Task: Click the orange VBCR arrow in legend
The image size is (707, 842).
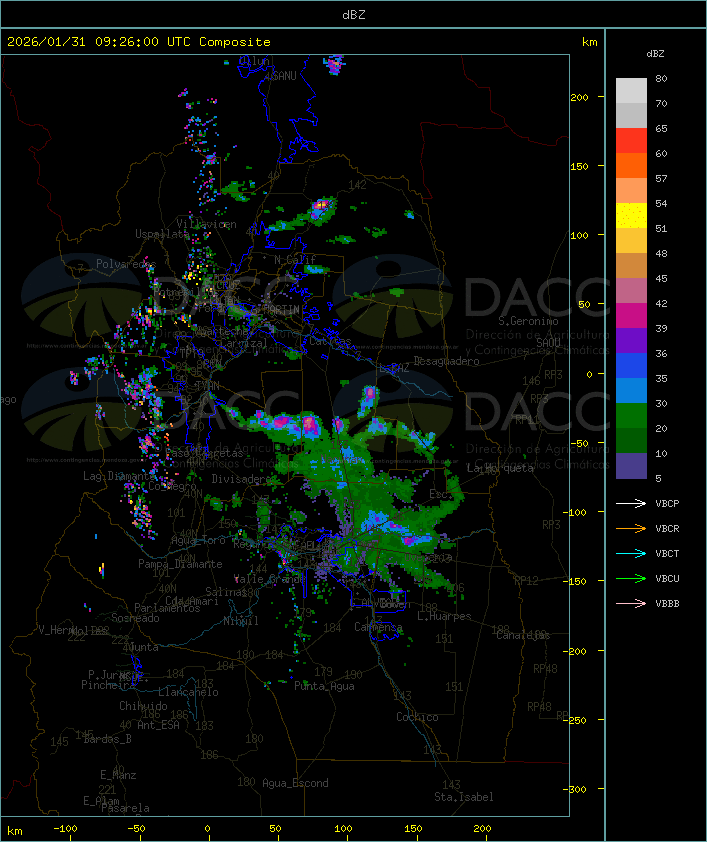Action: pos(631,528)
